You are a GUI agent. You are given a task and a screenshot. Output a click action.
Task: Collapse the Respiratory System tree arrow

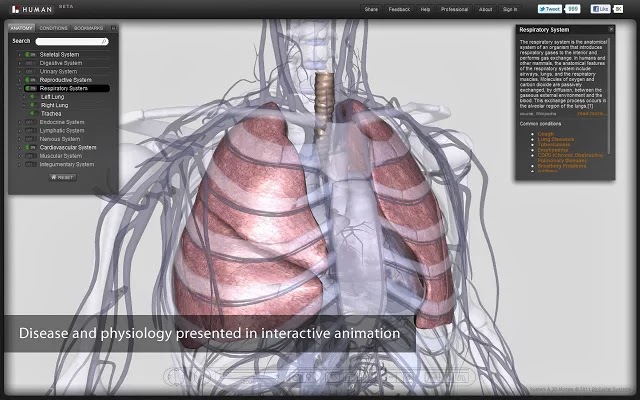click(x=20, y=88)
